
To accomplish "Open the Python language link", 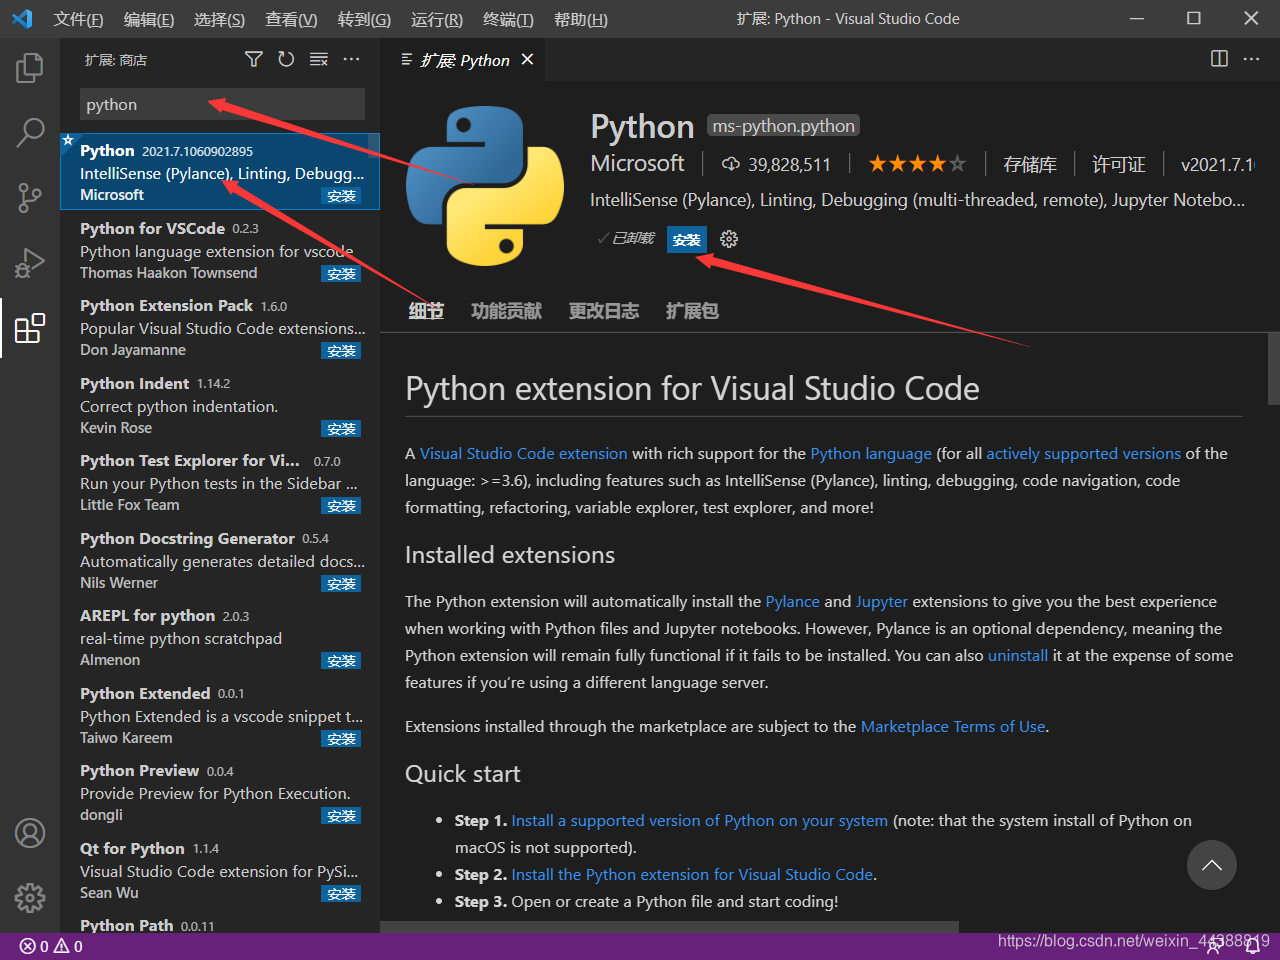I will tap(871, 453).
